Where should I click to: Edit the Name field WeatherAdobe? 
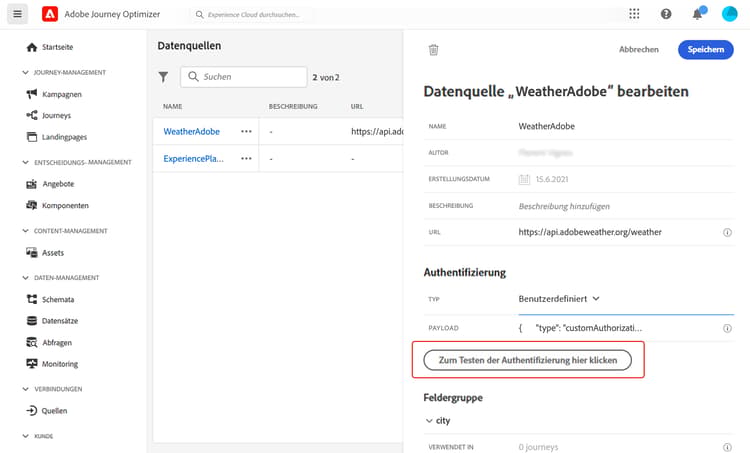tap(546, 126)
